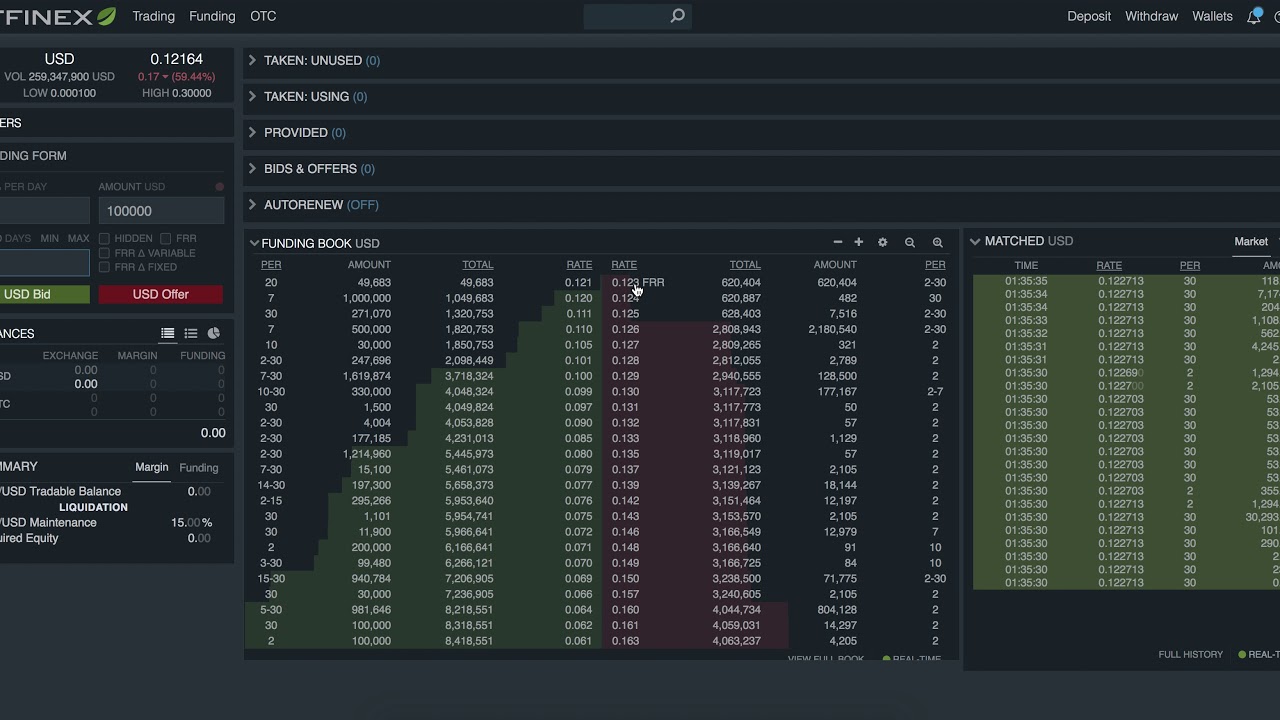Open the Funding menu
The height and width of the screenshot is (720, 1280).
click(212, 16)
